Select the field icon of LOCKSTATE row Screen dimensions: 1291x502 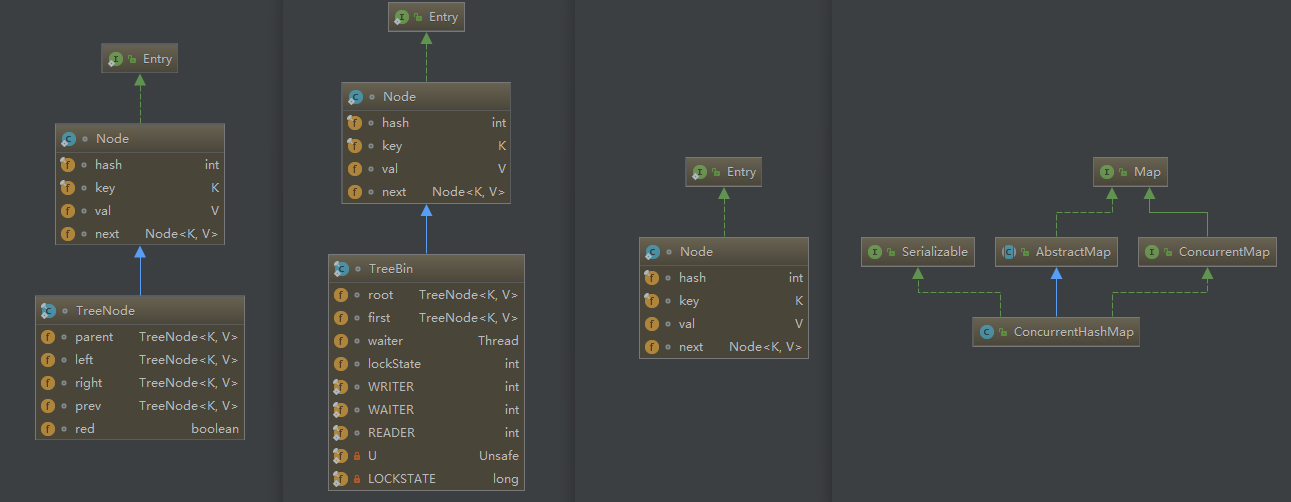341,479
